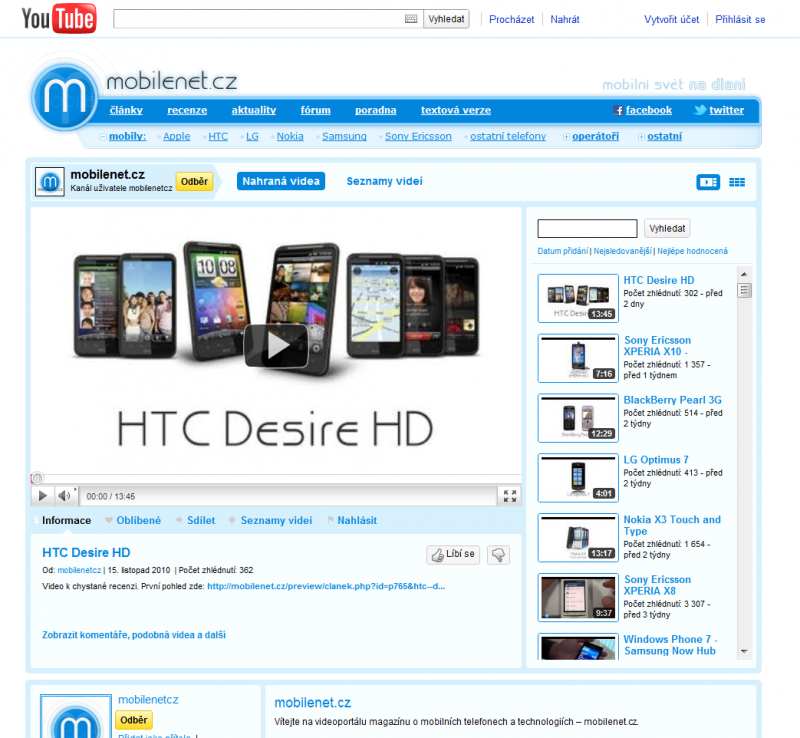Open Zobrazit komentáře, podobná videa link

click(x=133, y=635)
